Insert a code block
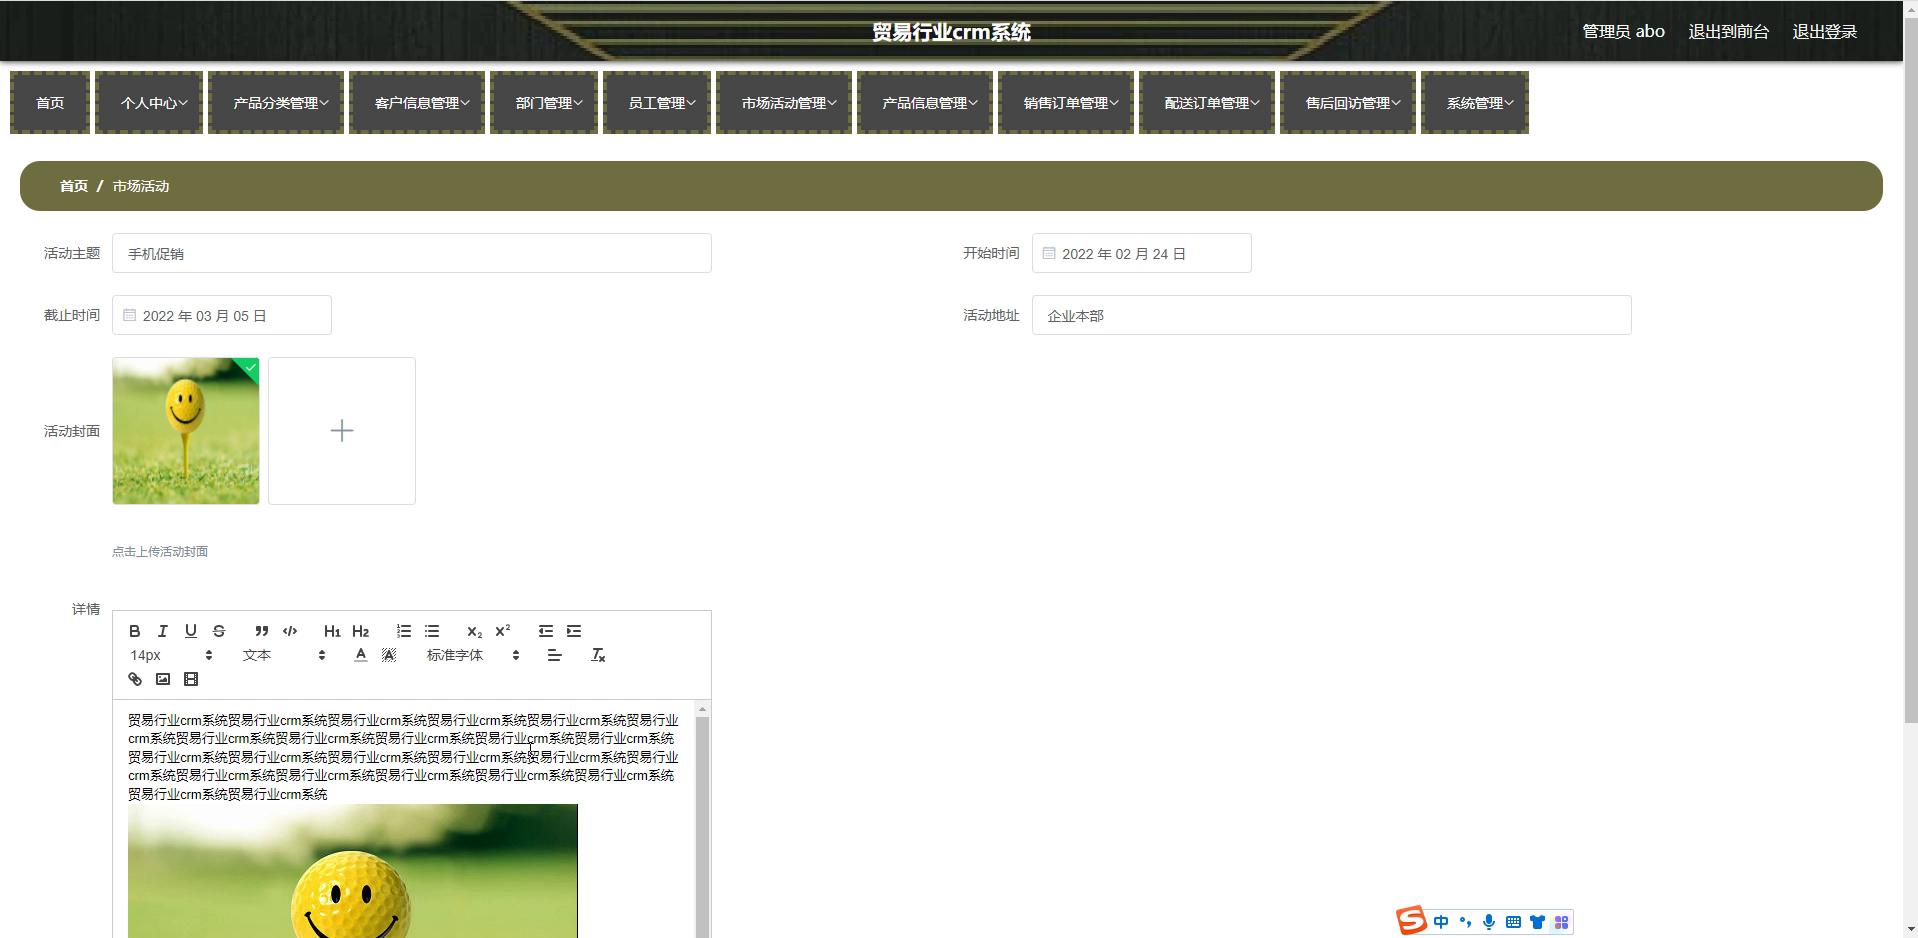1918x938 pixels. [x=290, y=631]
